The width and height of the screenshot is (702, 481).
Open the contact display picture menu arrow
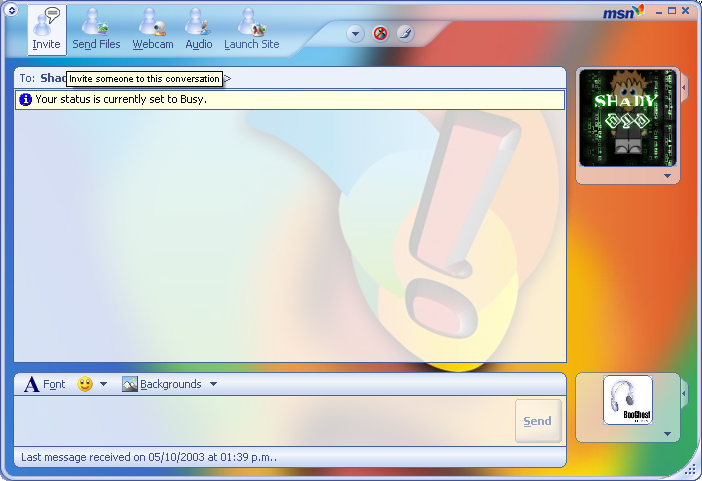[667, 176]
